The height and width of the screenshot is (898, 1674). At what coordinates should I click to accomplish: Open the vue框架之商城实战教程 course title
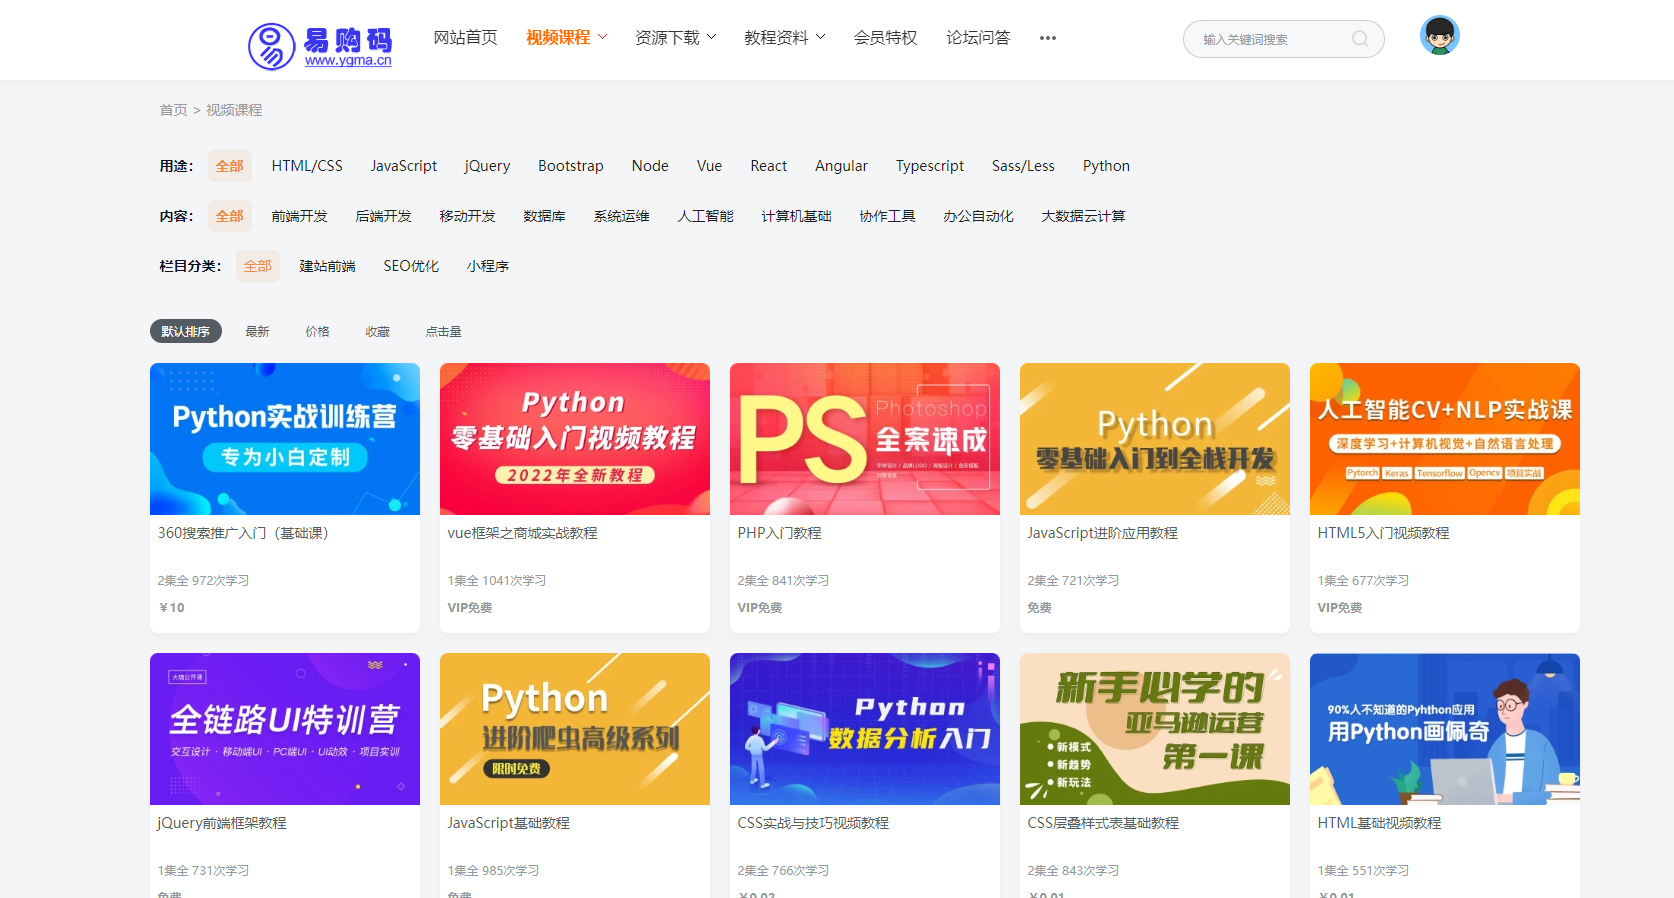coord(522,533)
